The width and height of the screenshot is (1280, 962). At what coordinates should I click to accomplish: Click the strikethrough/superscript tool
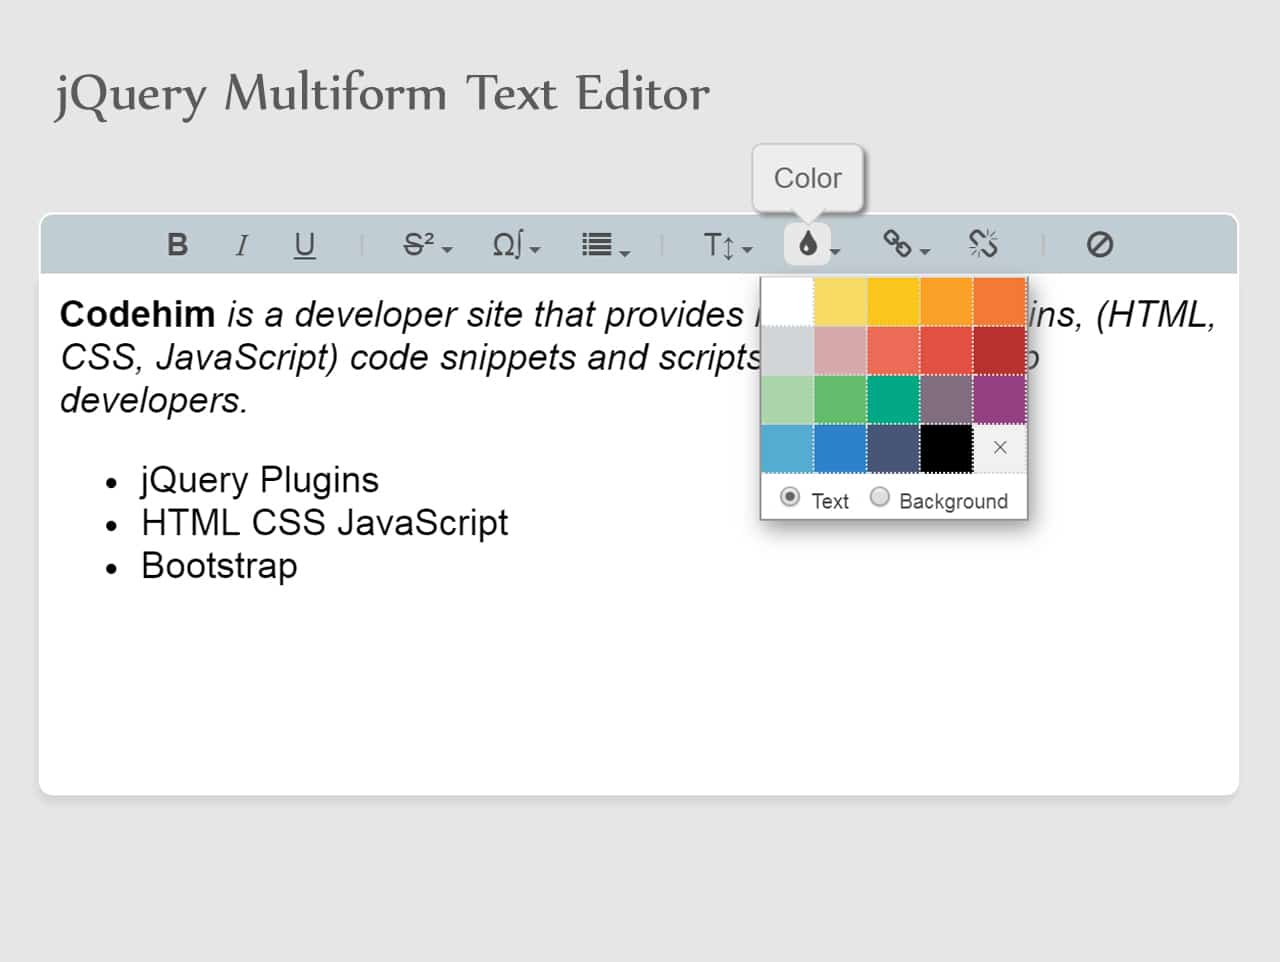click(x=417, y=243)
